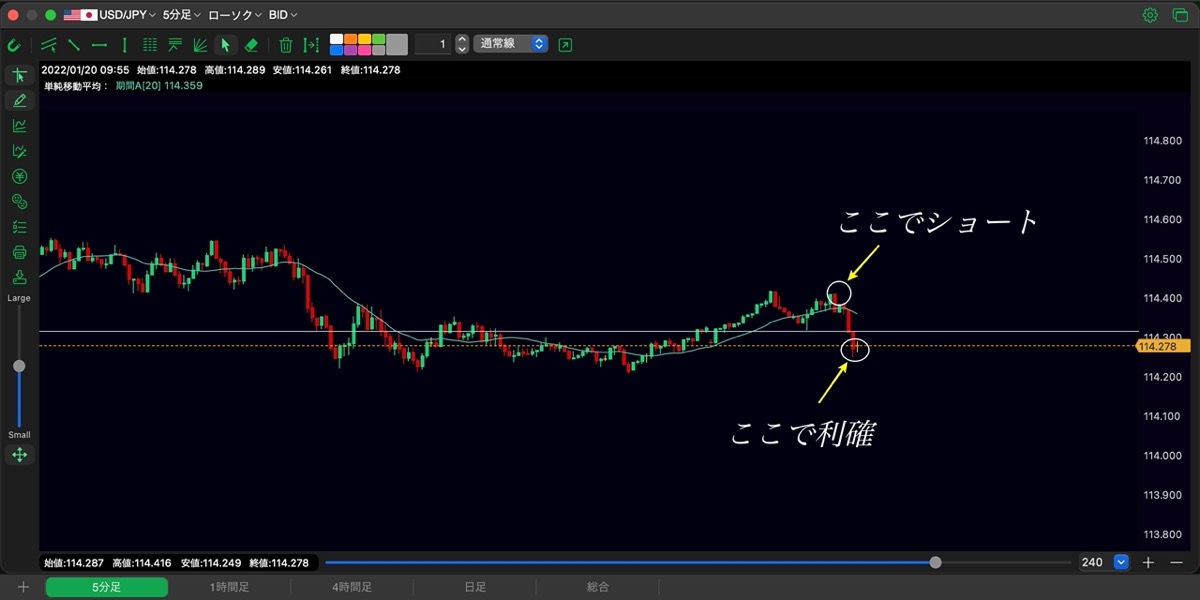Pick the orange color swatch
This screenshot has height=600, width=1200.
click(x=350, y=40)
